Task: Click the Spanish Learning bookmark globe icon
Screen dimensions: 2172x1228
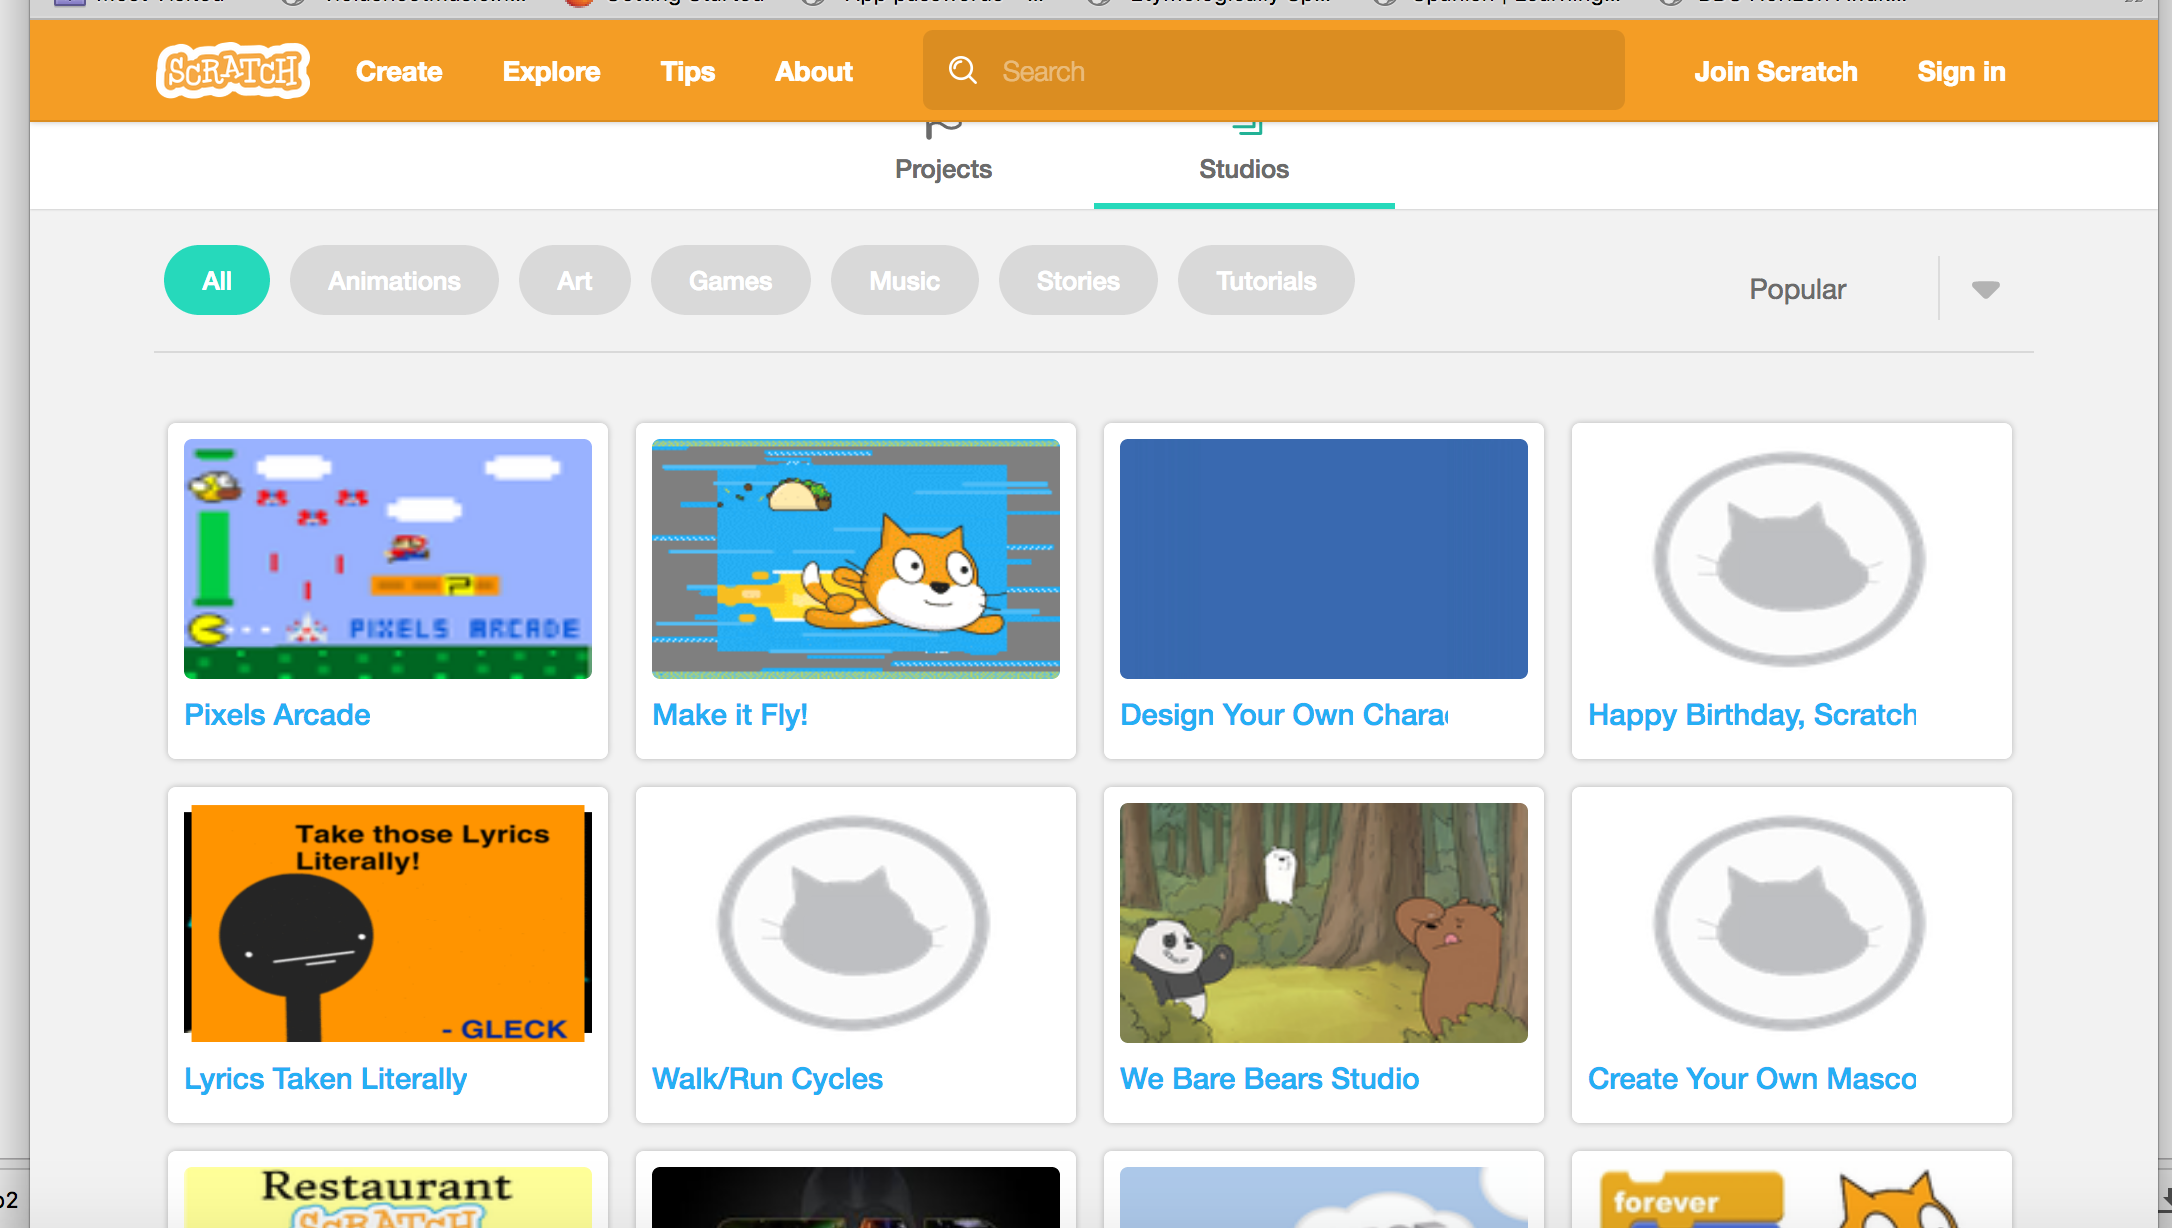Action: pyautogui.click(x=1386, y=2)
